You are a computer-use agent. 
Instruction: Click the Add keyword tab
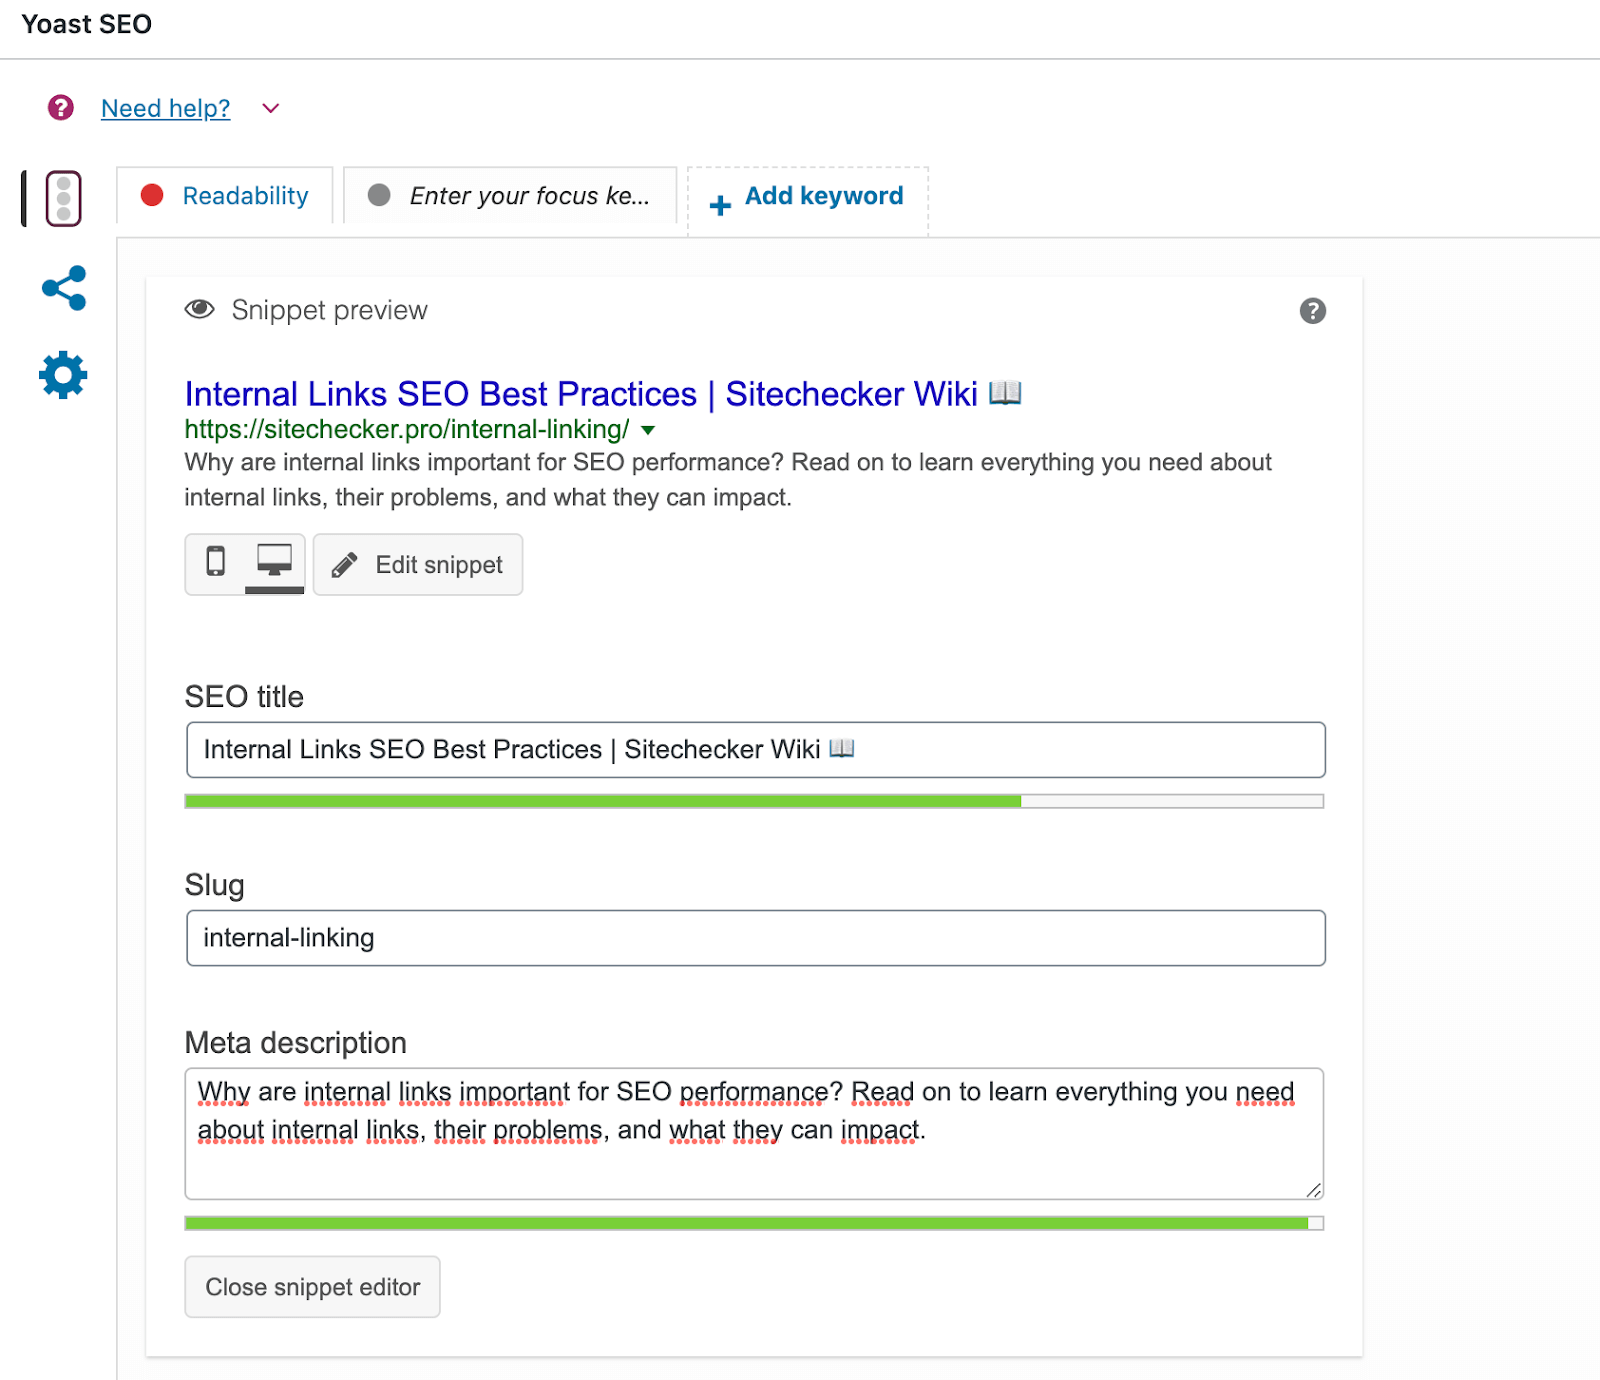click(808, 200)
